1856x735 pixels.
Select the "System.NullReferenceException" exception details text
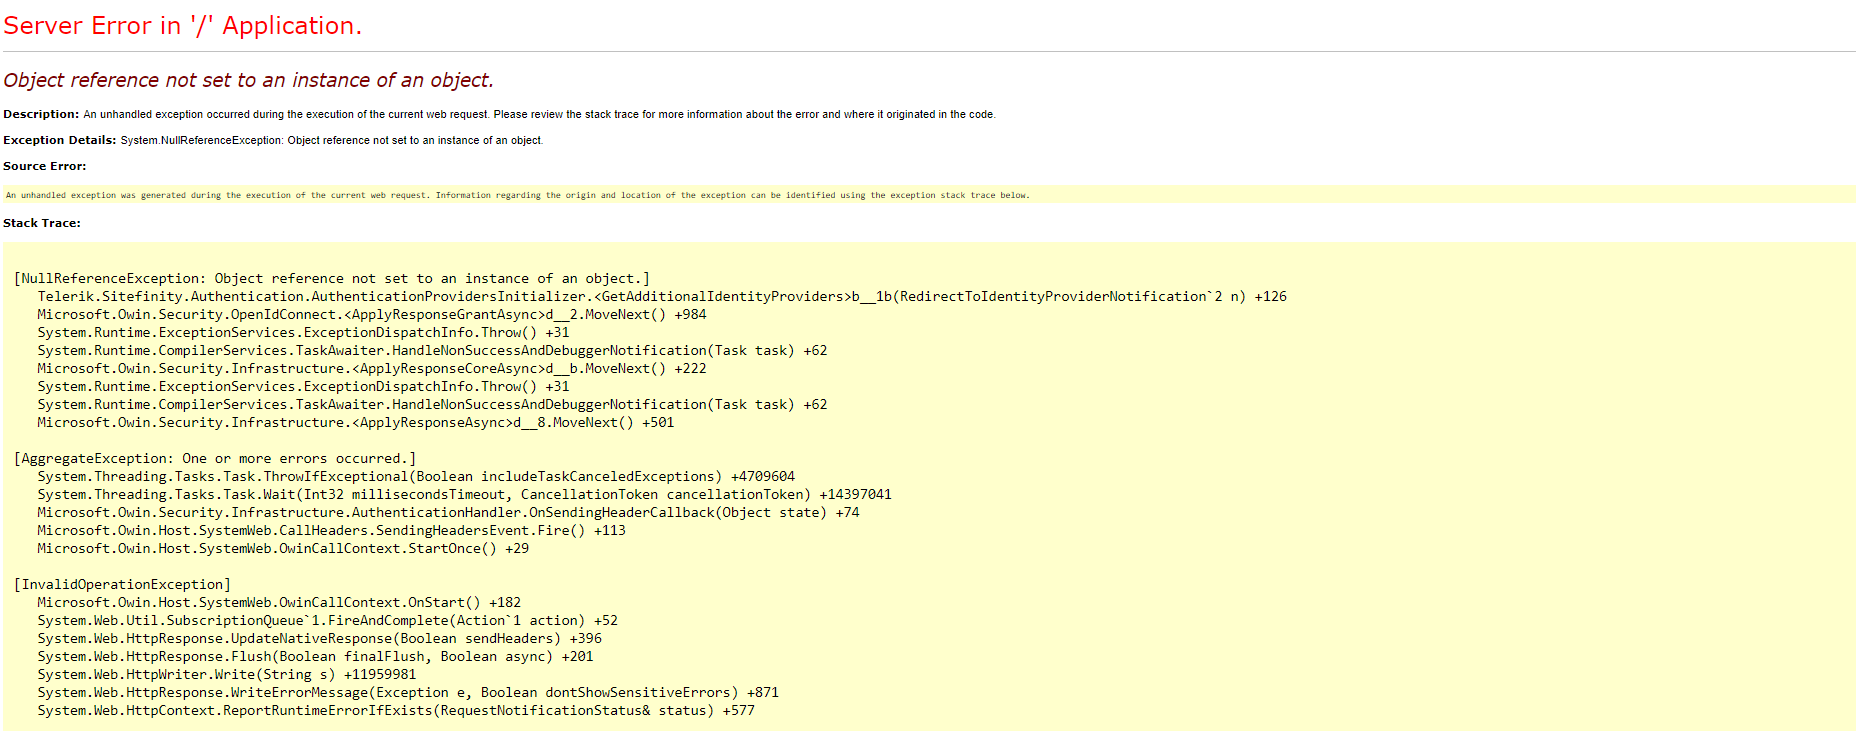(332, 140)
